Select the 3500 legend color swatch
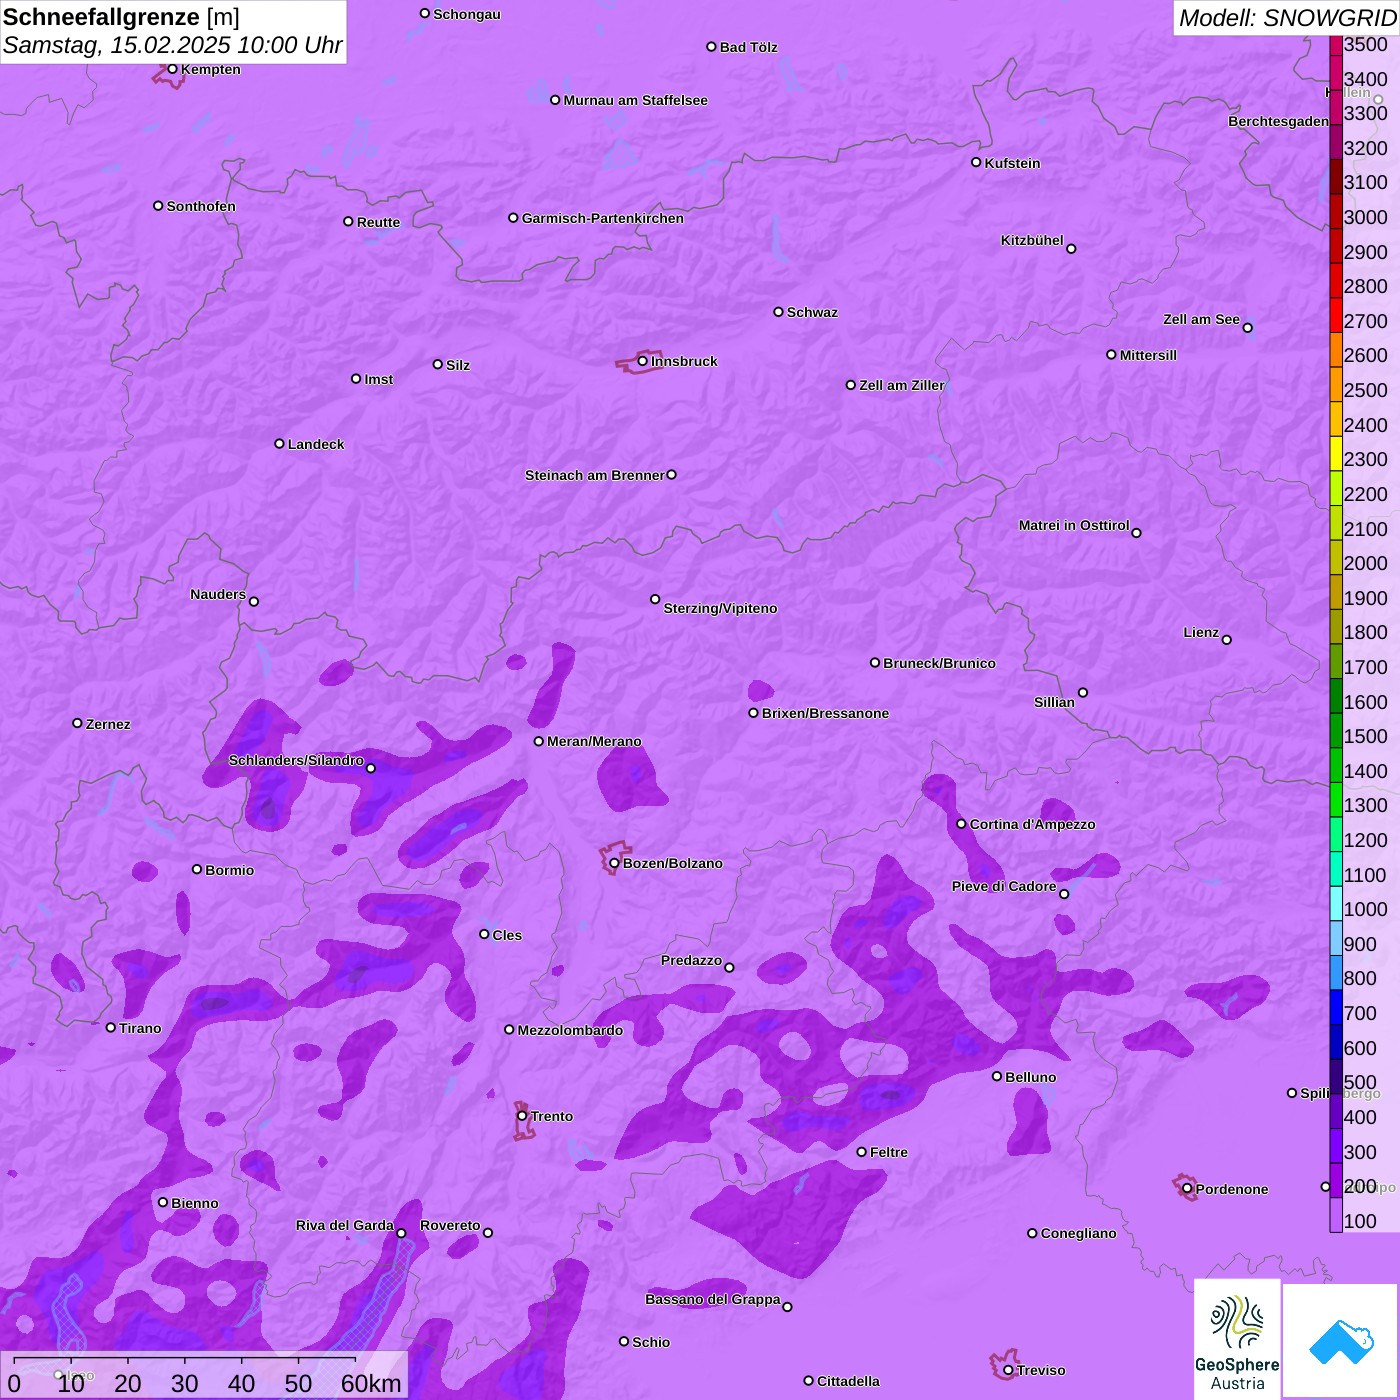Screen dimensions: 1400x1400 1336,44
